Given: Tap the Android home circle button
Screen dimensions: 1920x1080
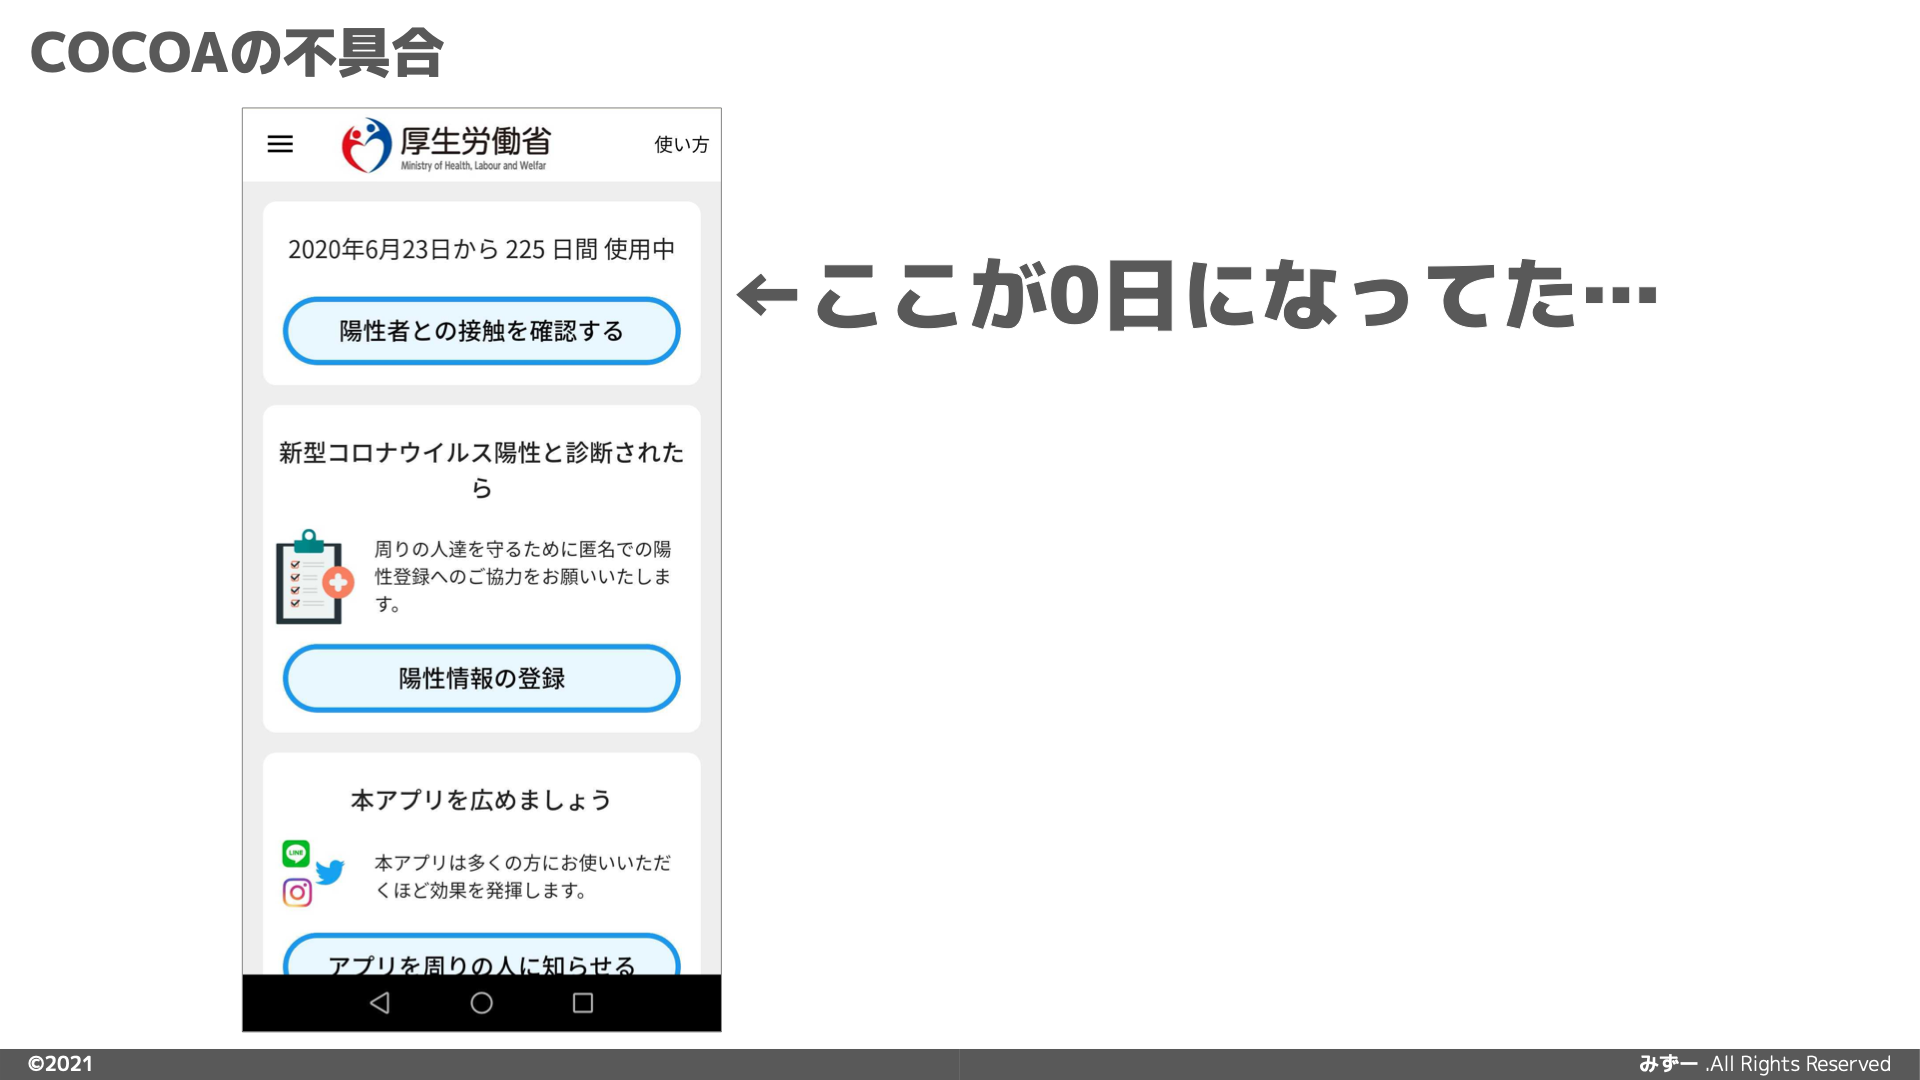Looking at the screenshot, I should coord(481,1003).
